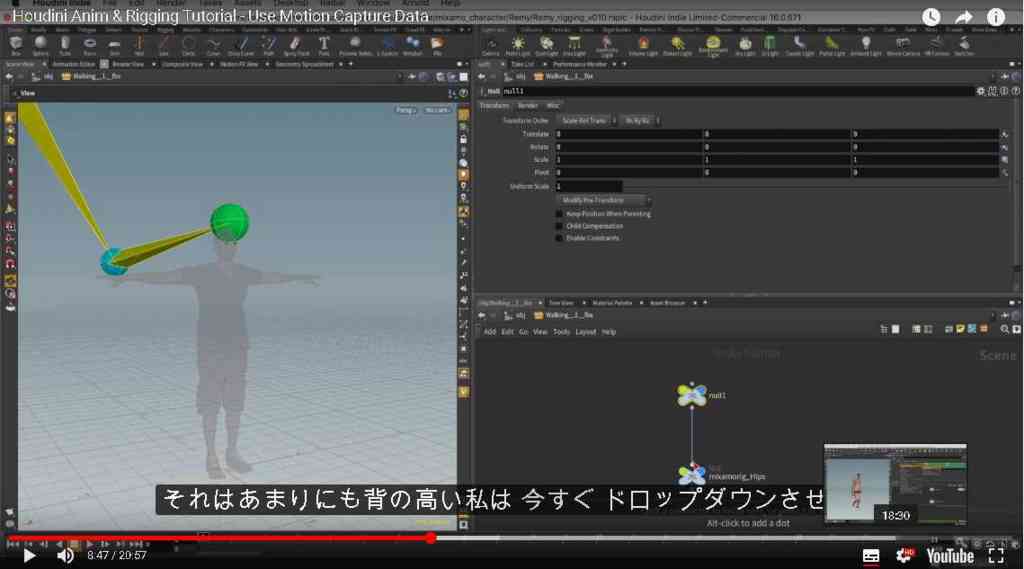Open the Scale Rot Trans order dropdown

tap(586, 120)
